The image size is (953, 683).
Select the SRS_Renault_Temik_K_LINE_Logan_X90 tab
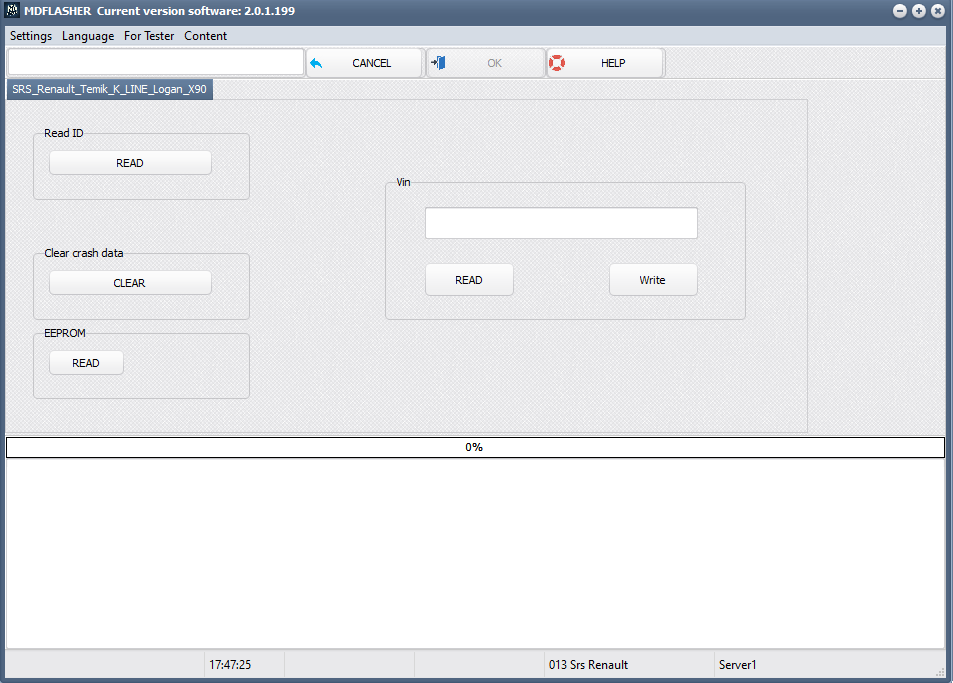[109, 89]
